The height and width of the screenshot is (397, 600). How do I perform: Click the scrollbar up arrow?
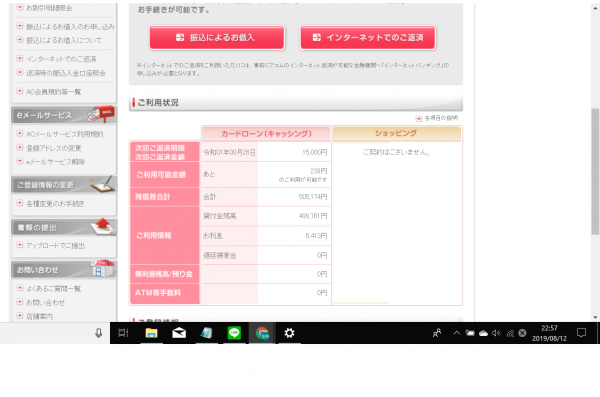click(595, 8)
